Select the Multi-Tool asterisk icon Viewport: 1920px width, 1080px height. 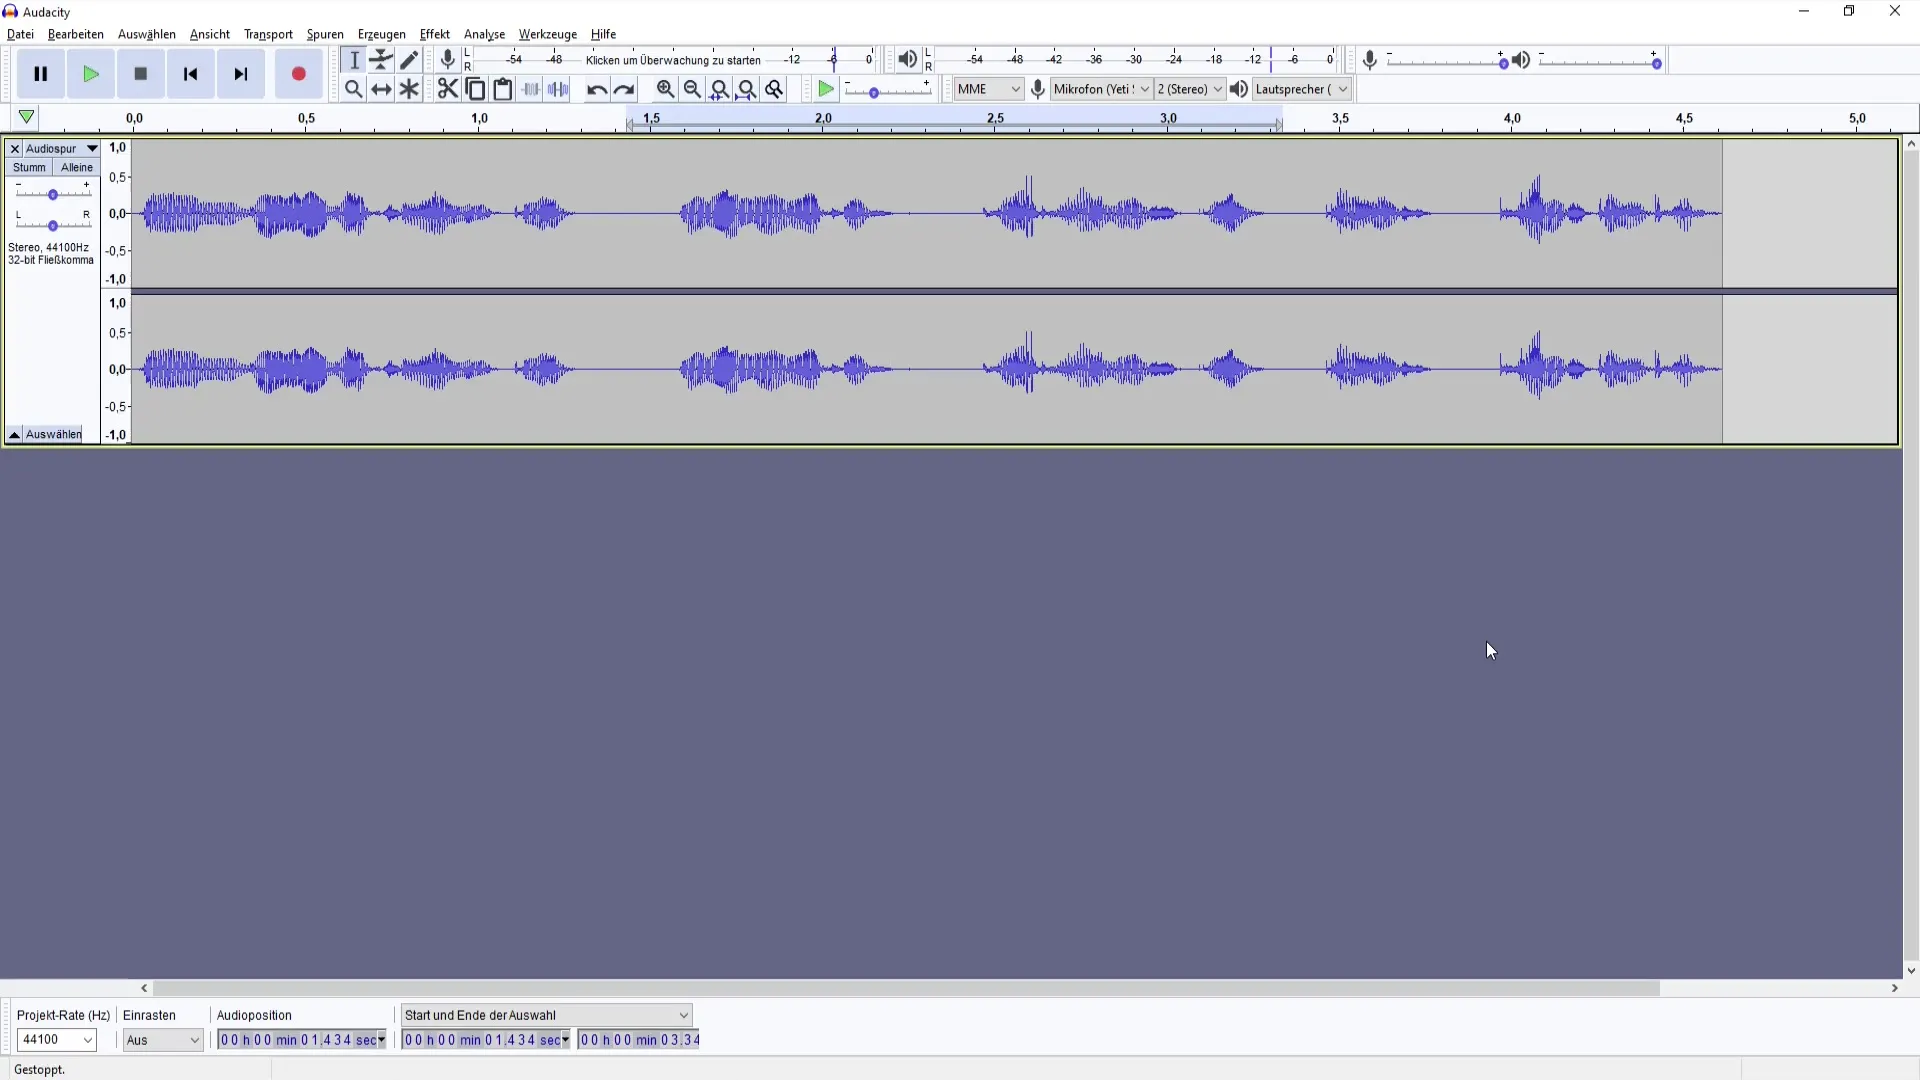point(409,89)
